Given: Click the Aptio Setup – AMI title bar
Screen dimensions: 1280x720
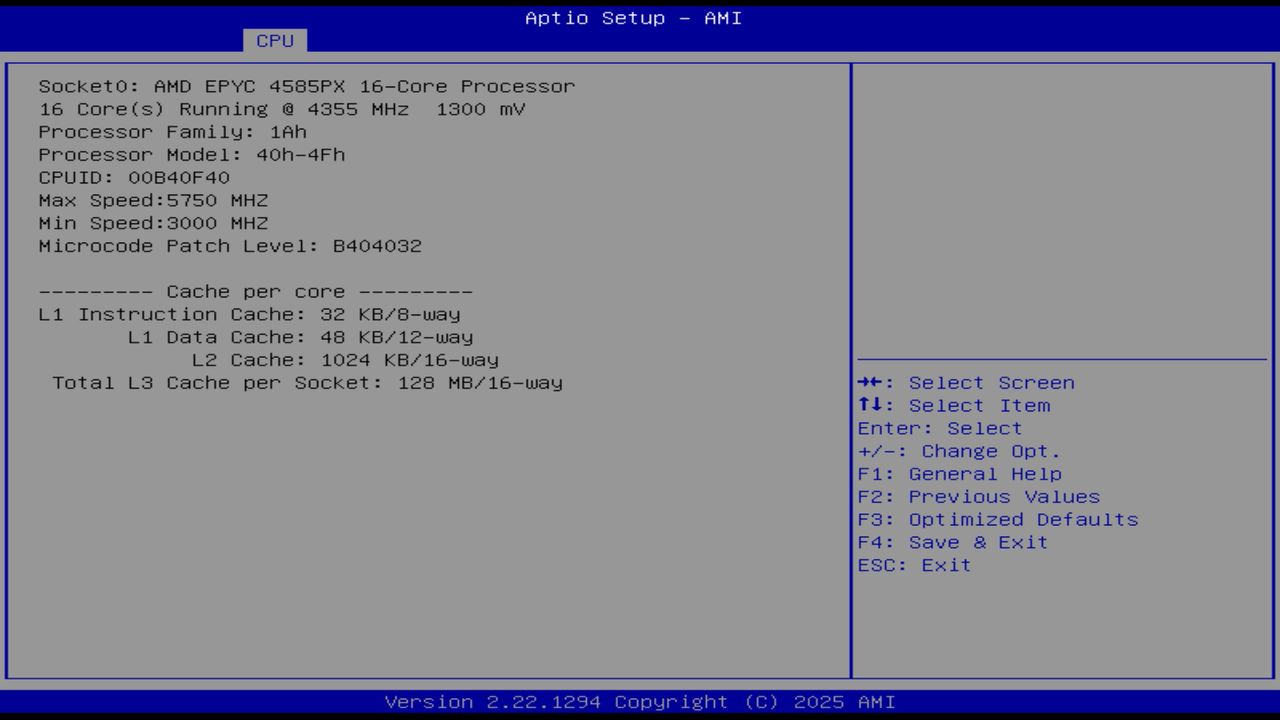Looking at the screenshot, I should pos(632,17).
